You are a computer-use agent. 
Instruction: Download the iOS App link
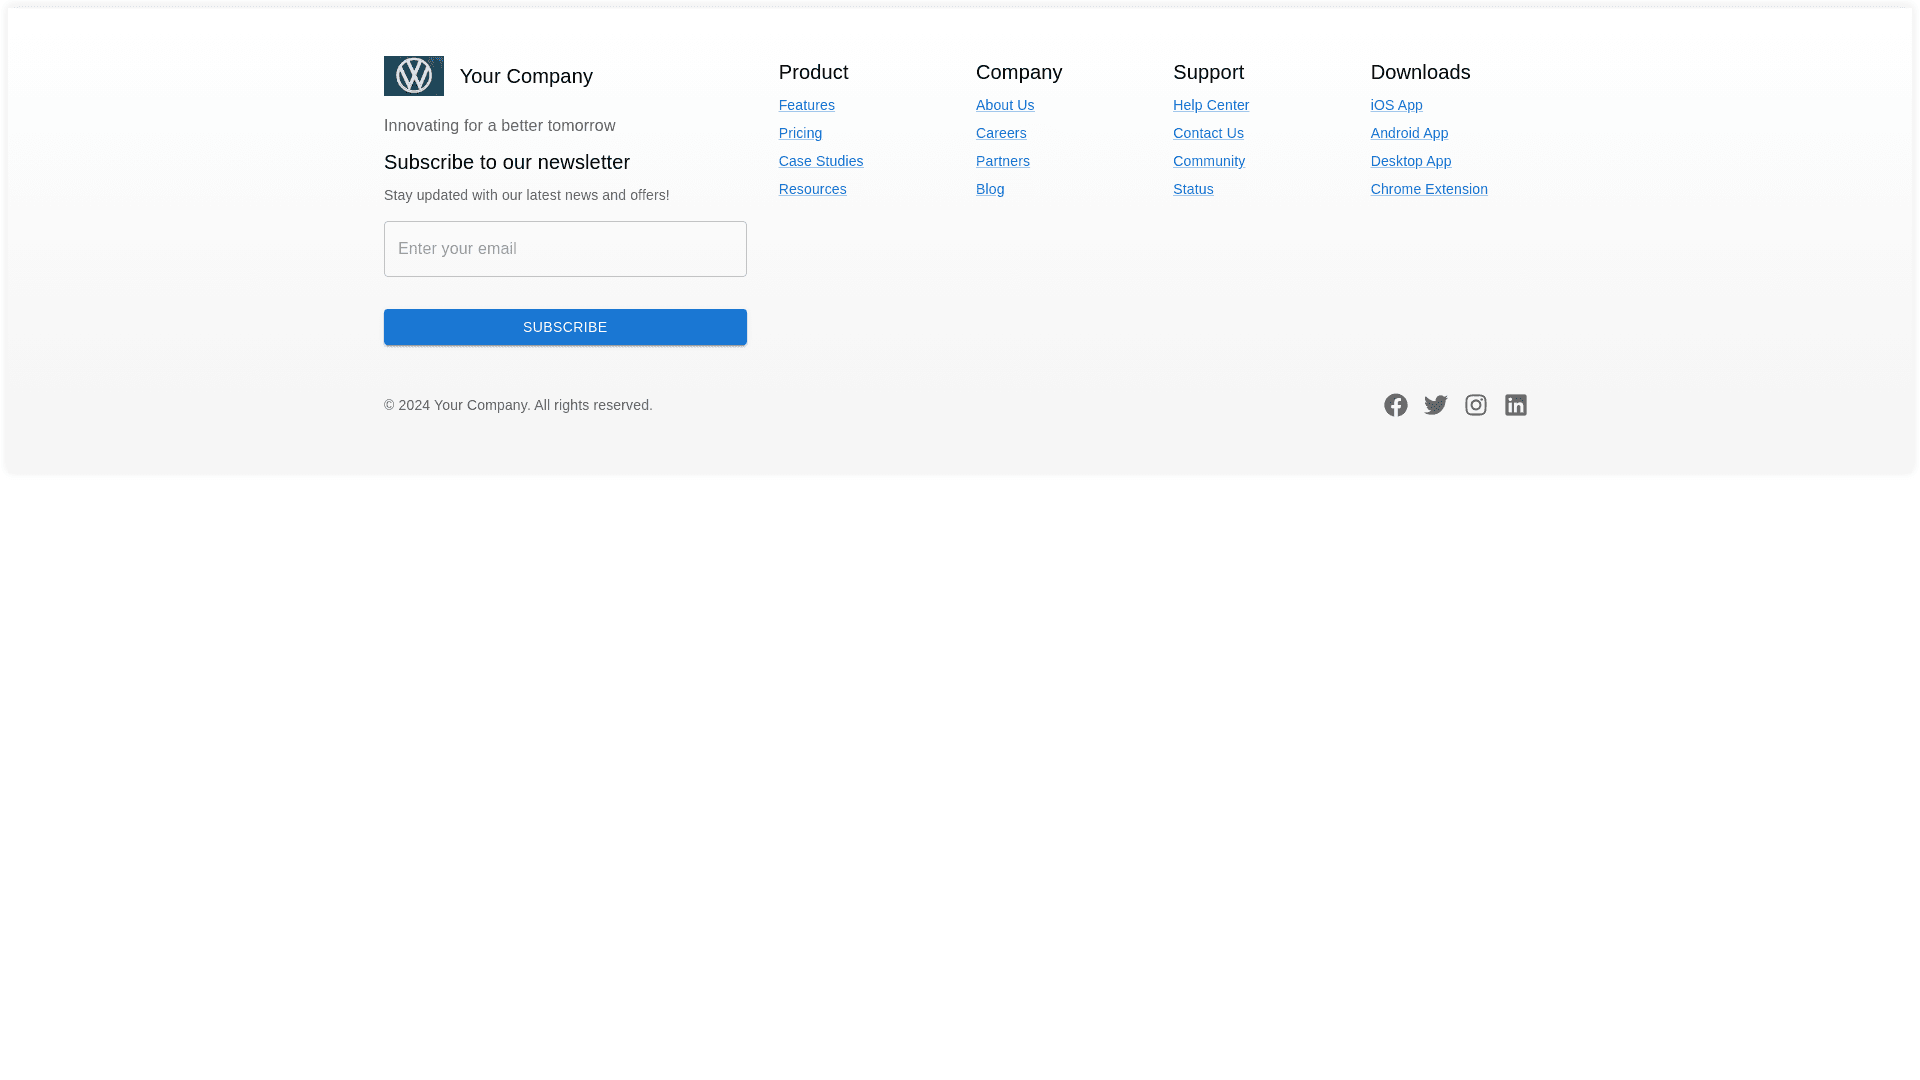[1396, 105]
